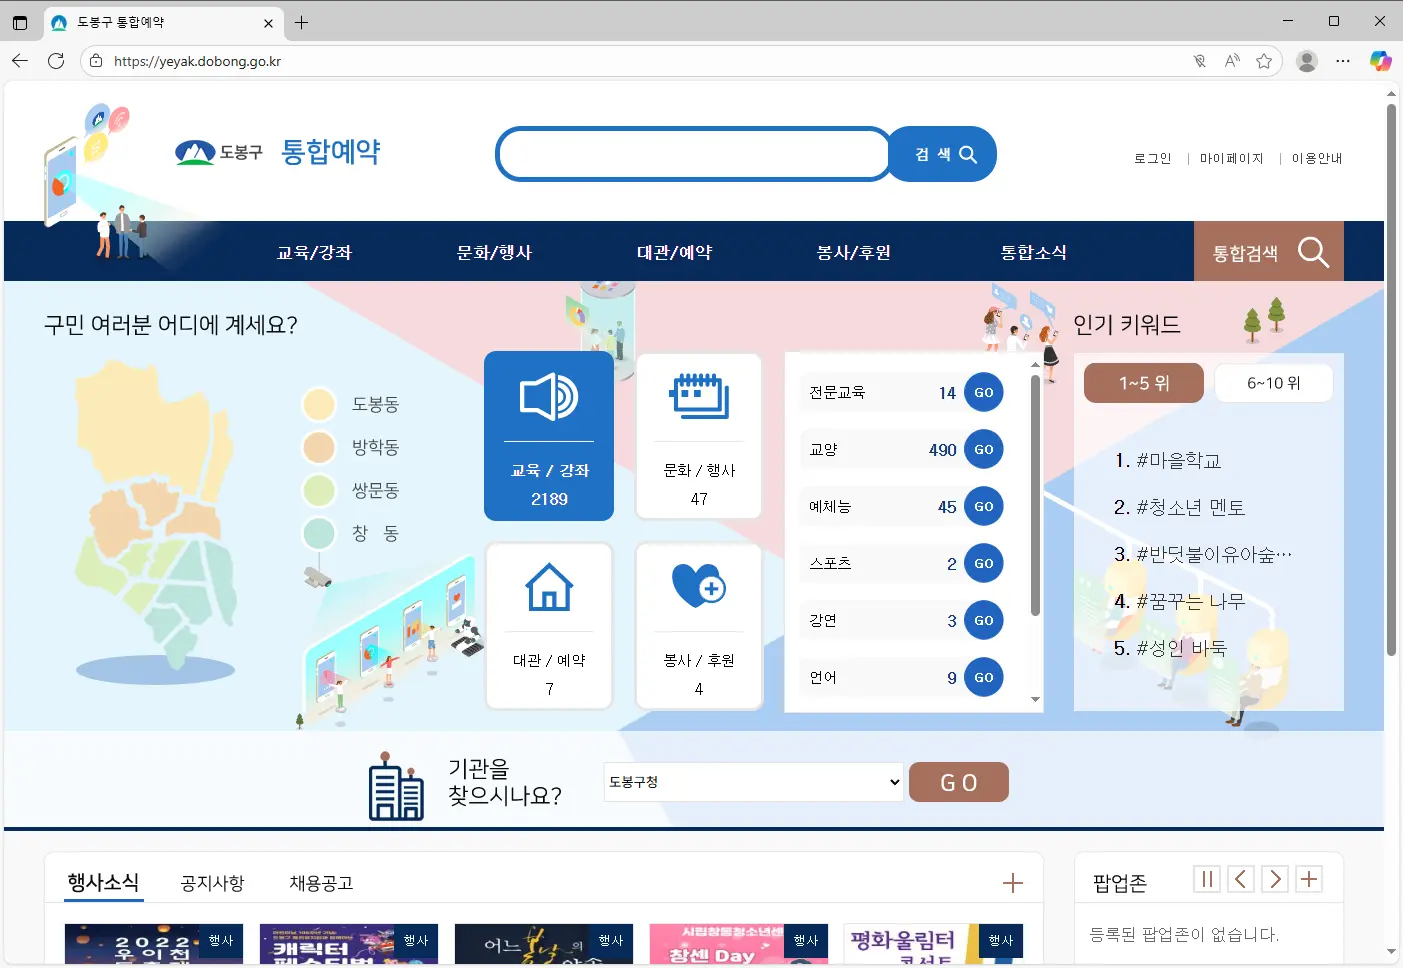Open the 봉사/후원 heart icon tile

click(699, 625)
